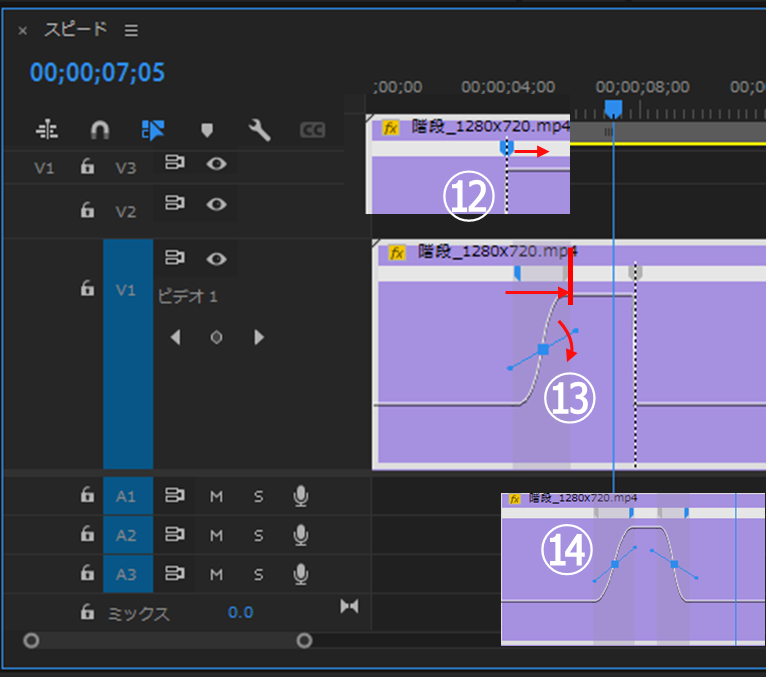This screenshot has height=677, width=766.
Task: Go to next keyframe on ビデオ 1
Action: pyautogui.click(x=259, y=338)
